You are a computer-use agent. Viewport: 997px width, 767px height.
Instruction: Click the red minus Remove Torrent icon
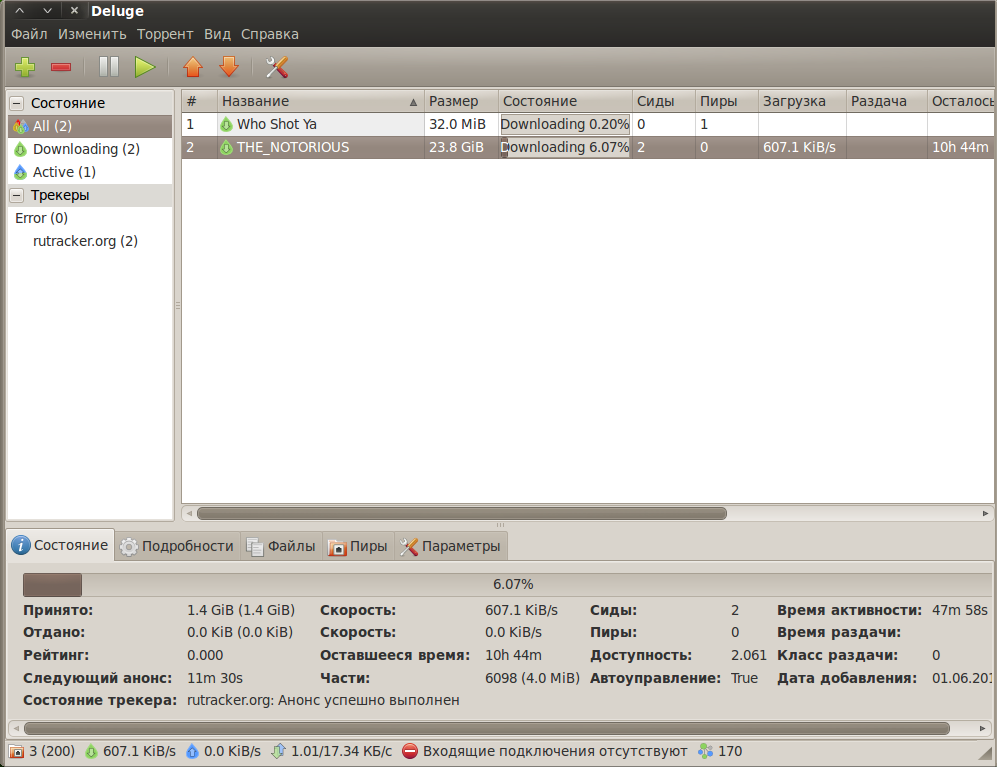coord(61,67)
